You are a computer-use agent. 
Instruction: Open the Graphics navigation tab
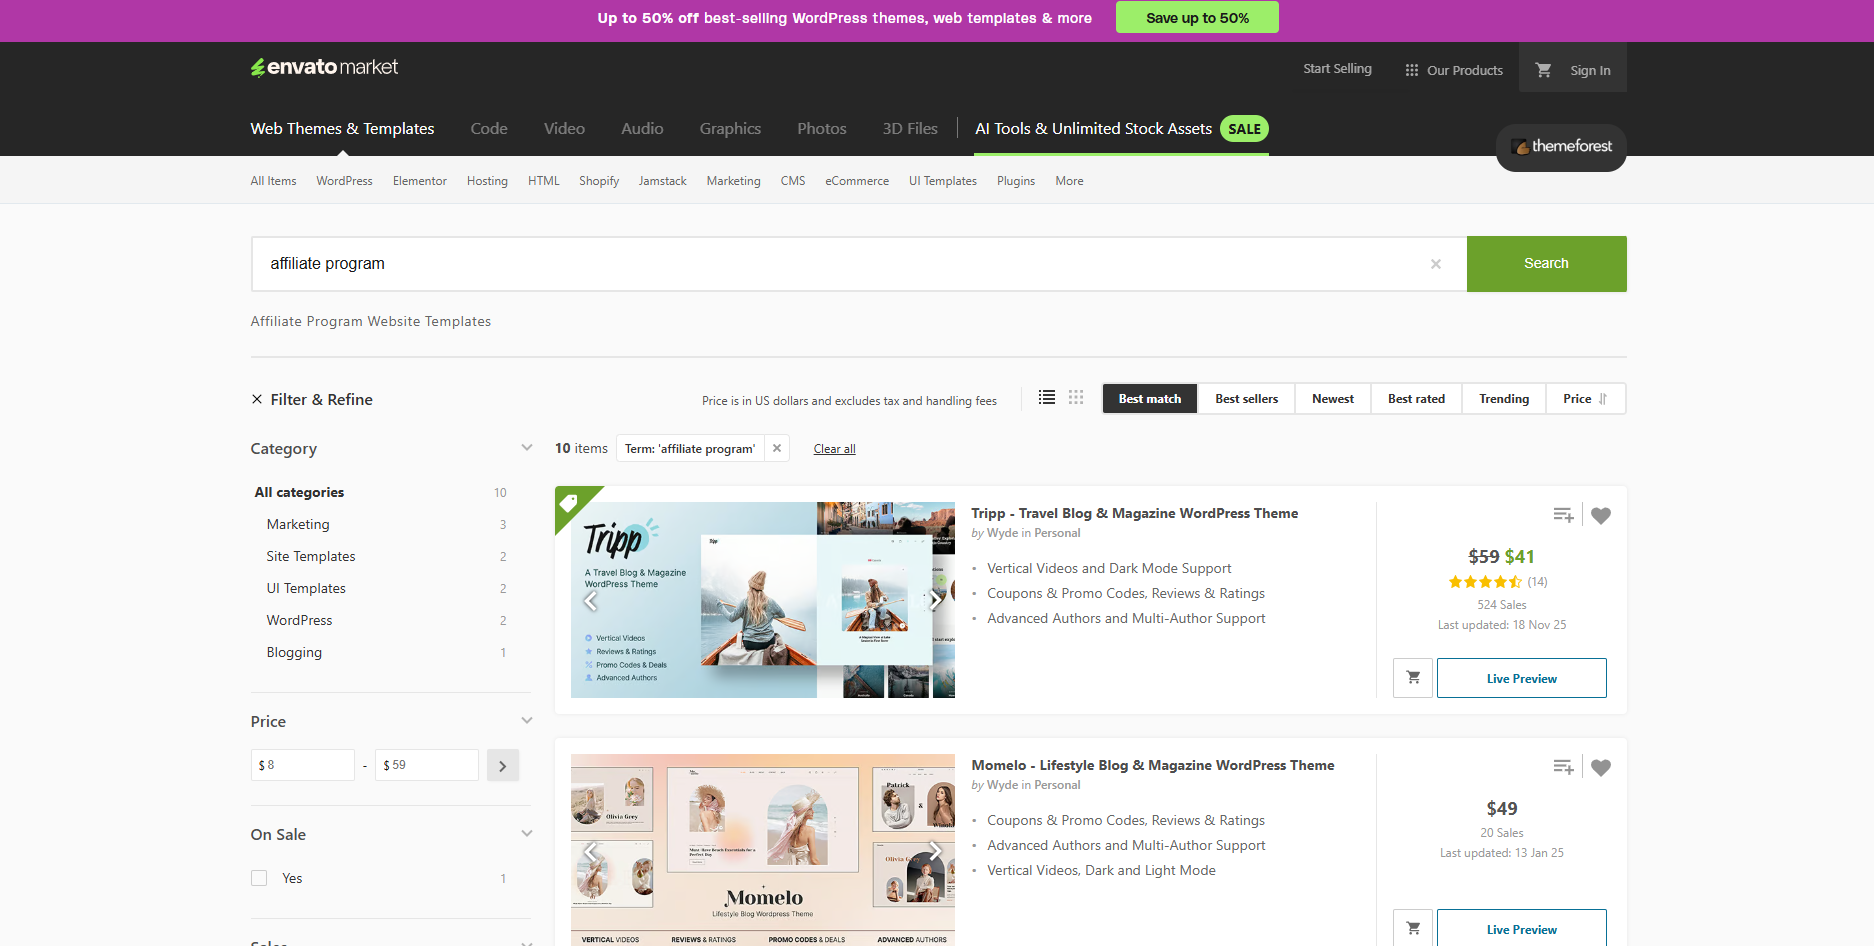click(x=730, y=129)
